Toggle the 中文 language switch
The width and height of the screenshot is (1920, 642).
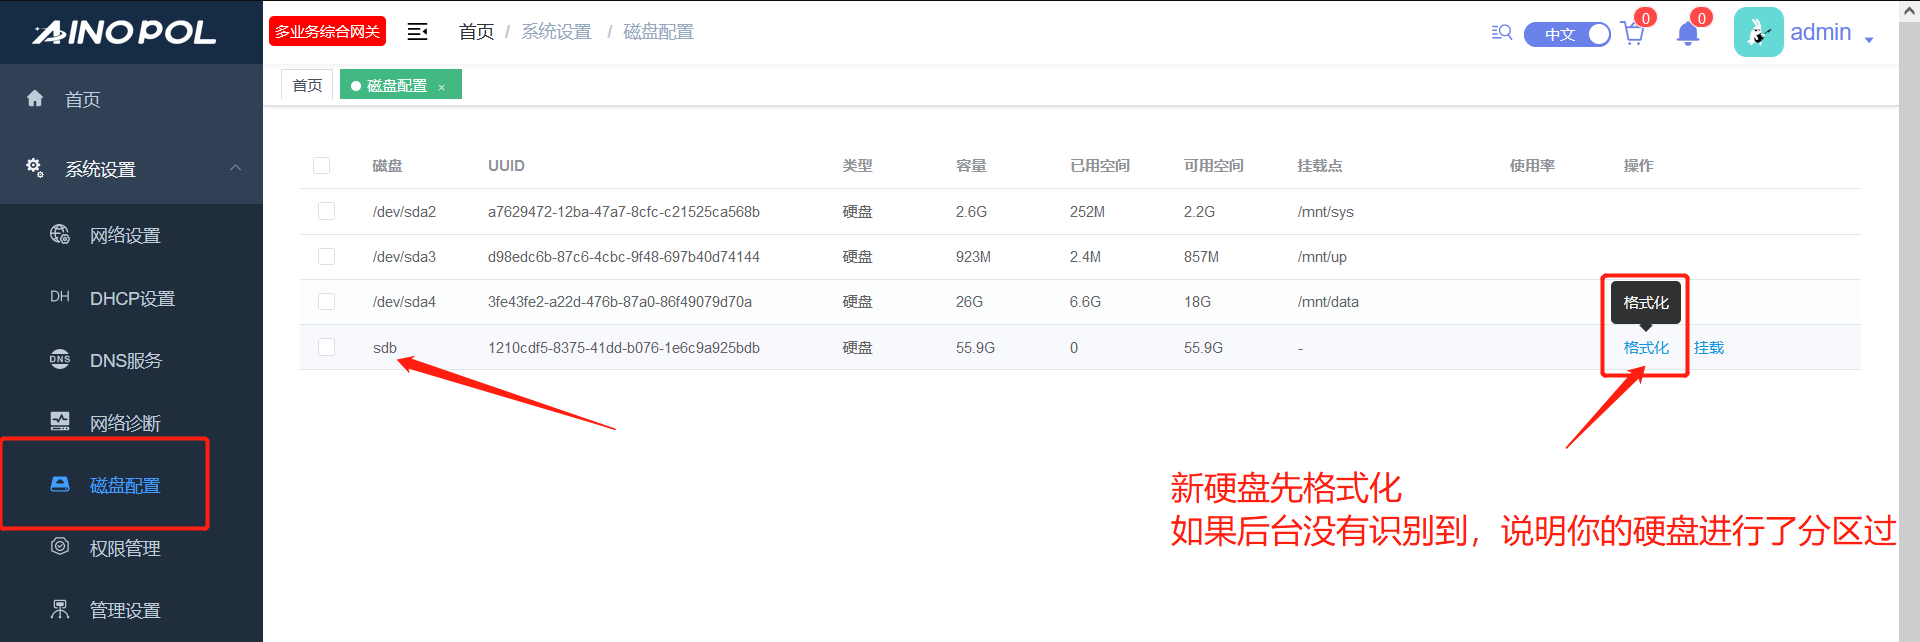tap(1567, 34)
